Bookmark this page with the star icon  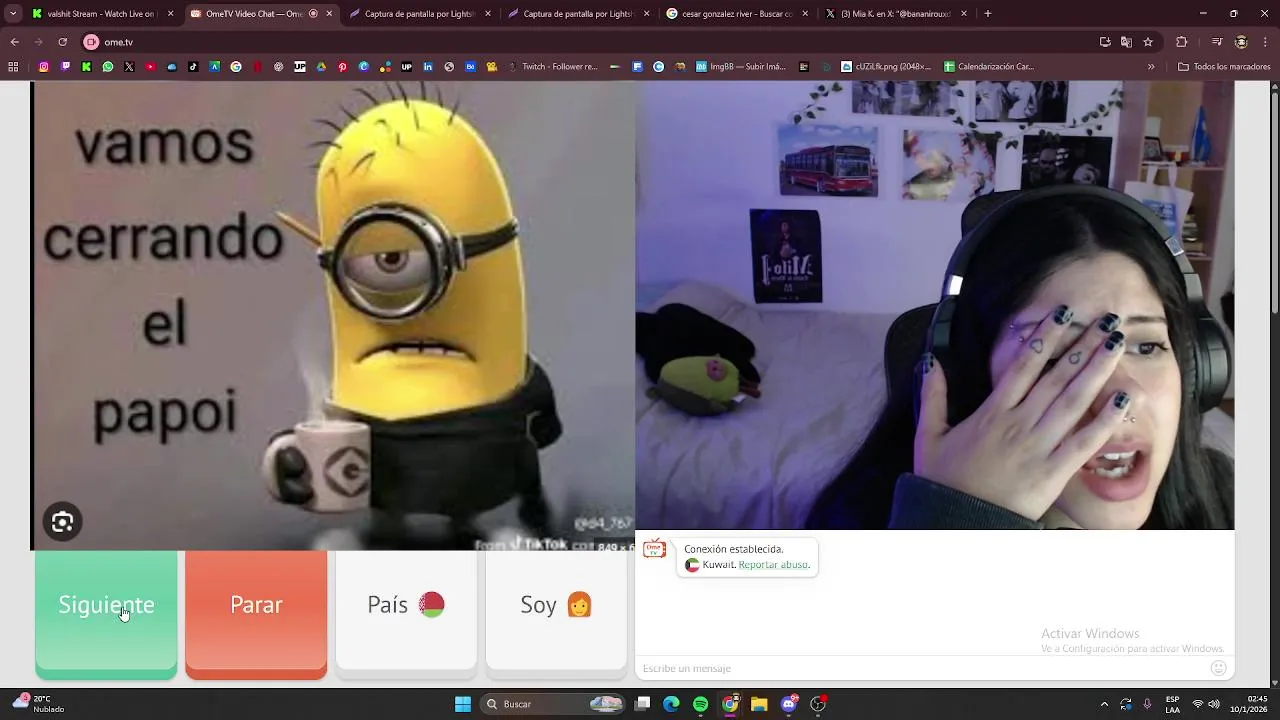1148,42
